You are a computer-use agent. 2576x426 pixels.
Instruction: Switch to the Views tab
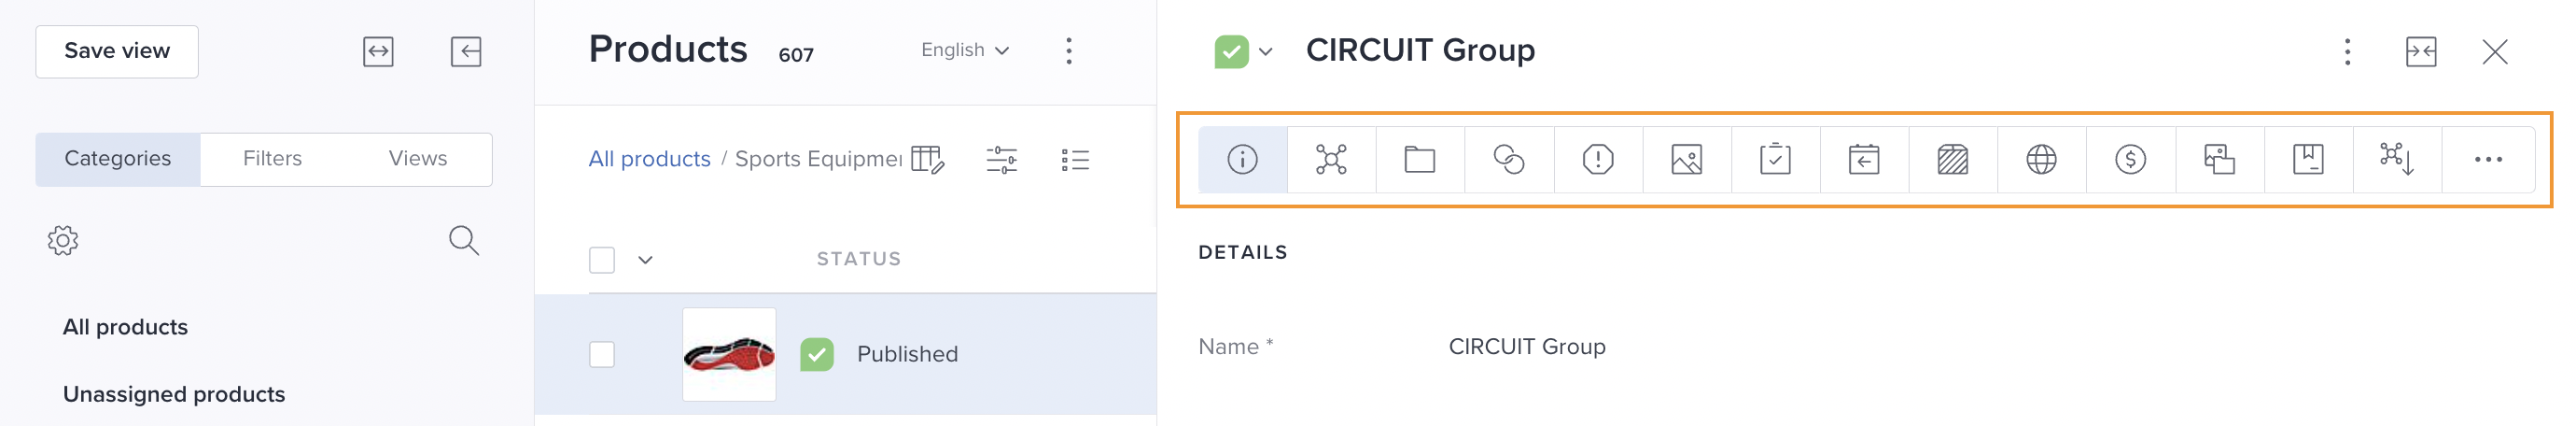418,159
